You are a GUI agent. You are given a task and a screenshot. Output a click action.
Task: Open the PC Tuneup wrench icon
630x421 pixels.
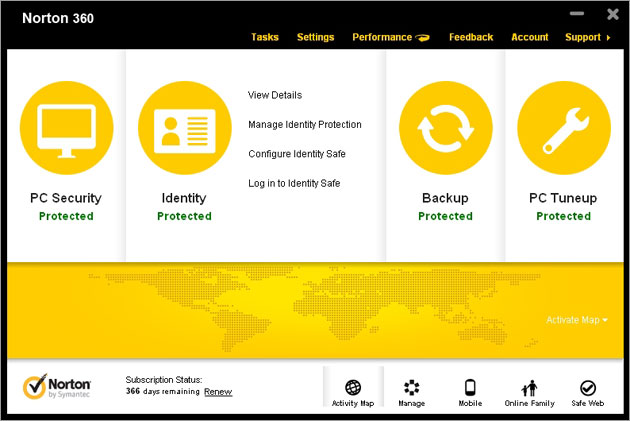point(564,128)
